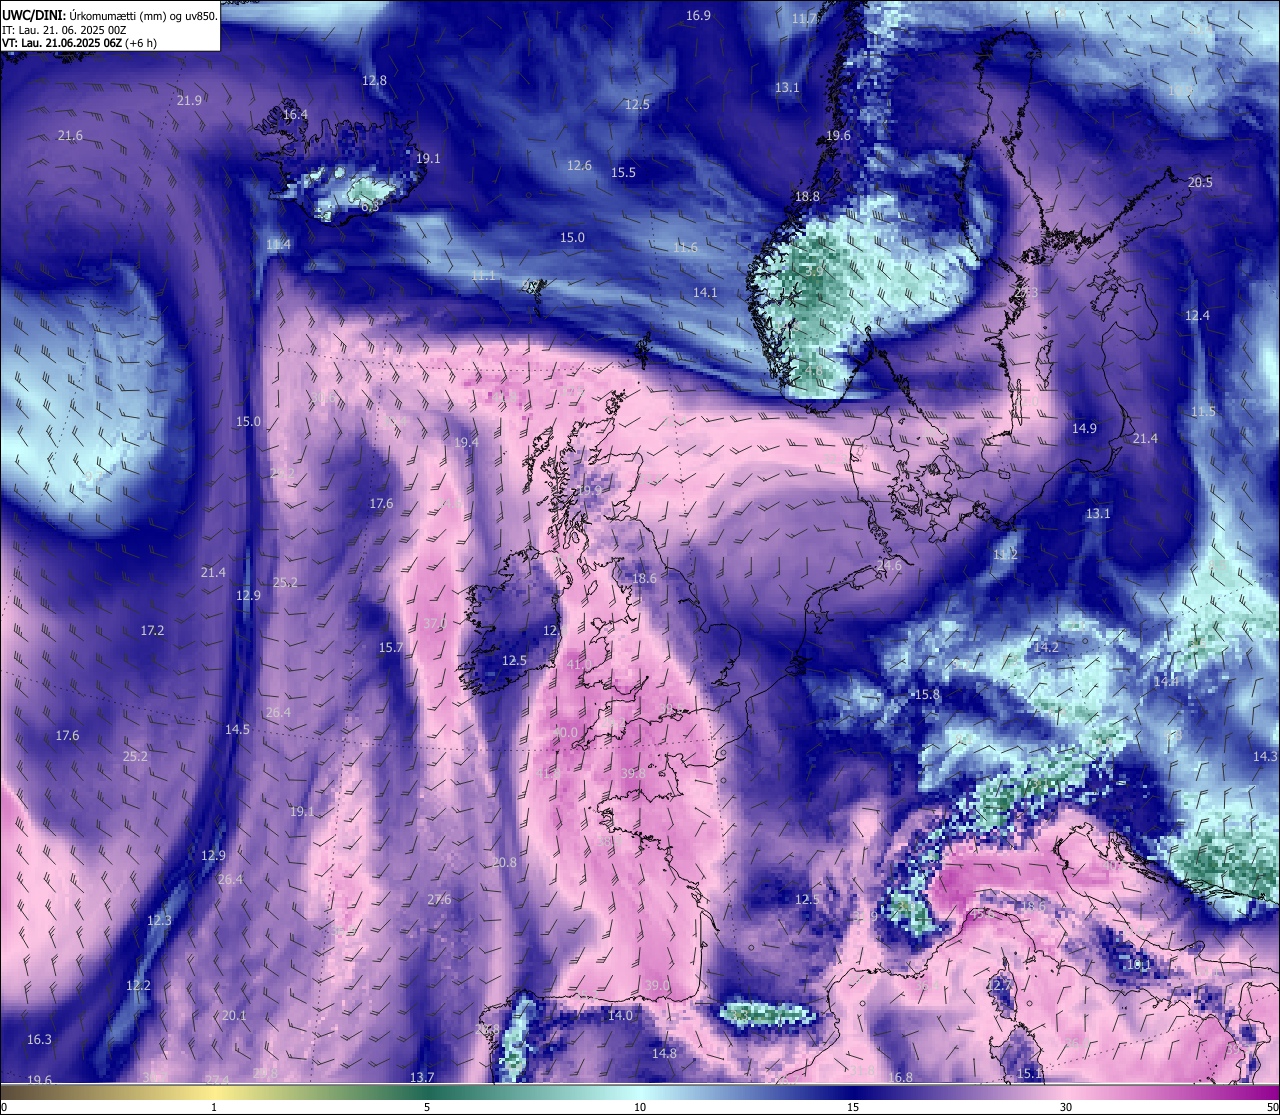
Task: Click the 20.1 value label
Action: (x=234, y=1016)
